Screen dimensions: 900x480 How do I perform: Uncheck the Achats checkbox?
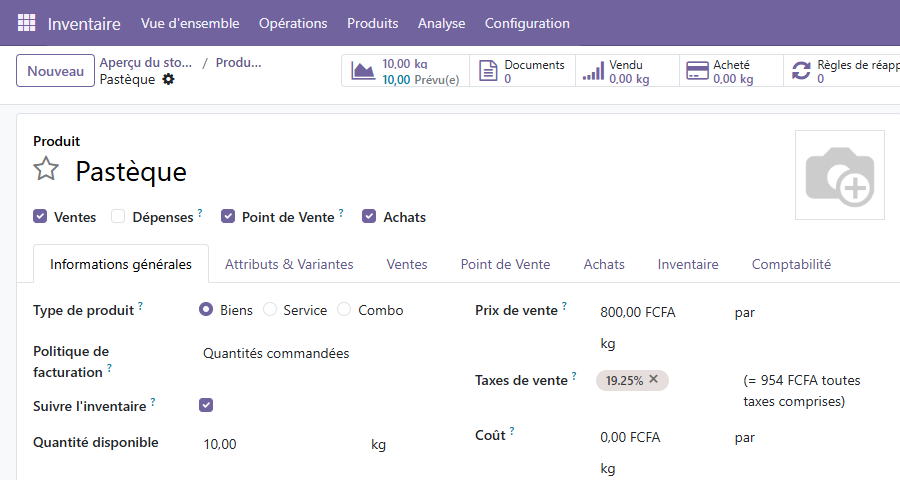pyautogui.click(x=369, y=216)
